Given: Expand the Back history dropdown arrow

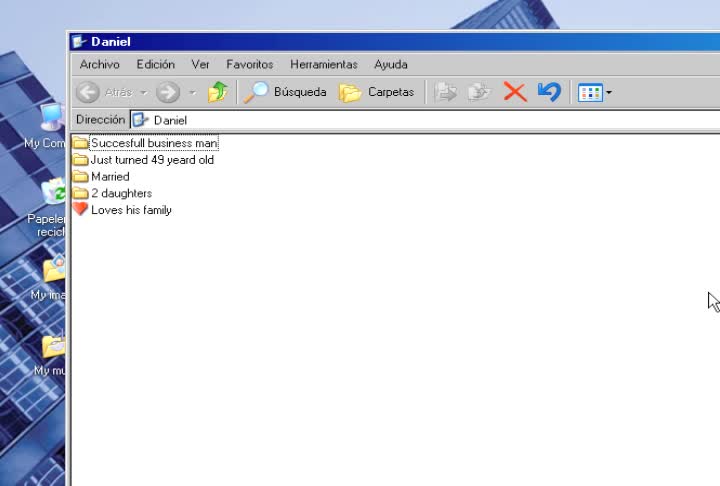Looking at the screenshot, I should coord(144,93).
